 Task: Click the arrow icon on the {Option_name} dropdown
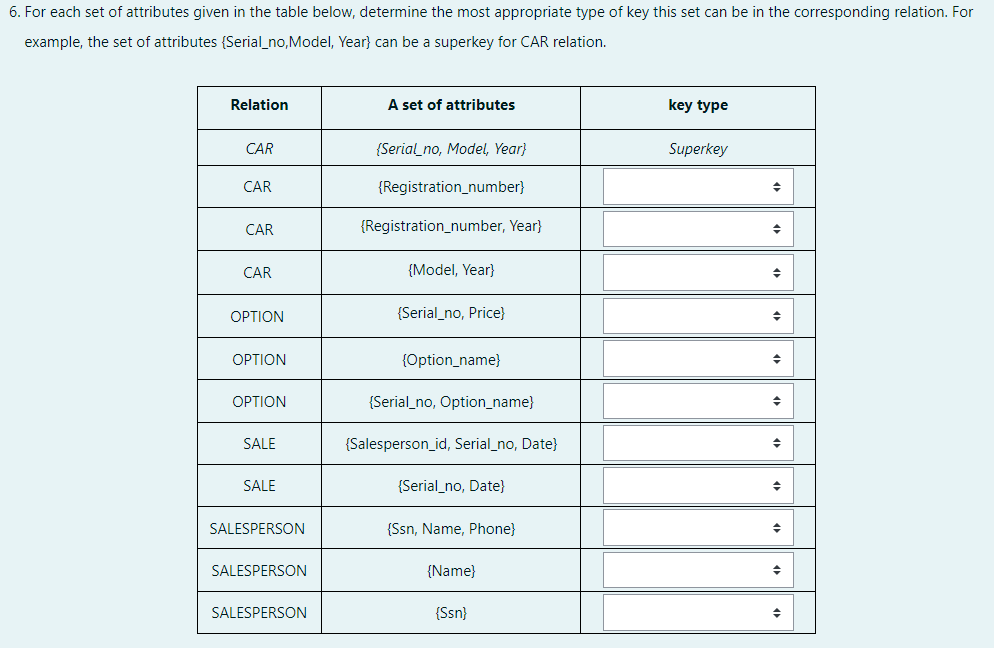778,358
